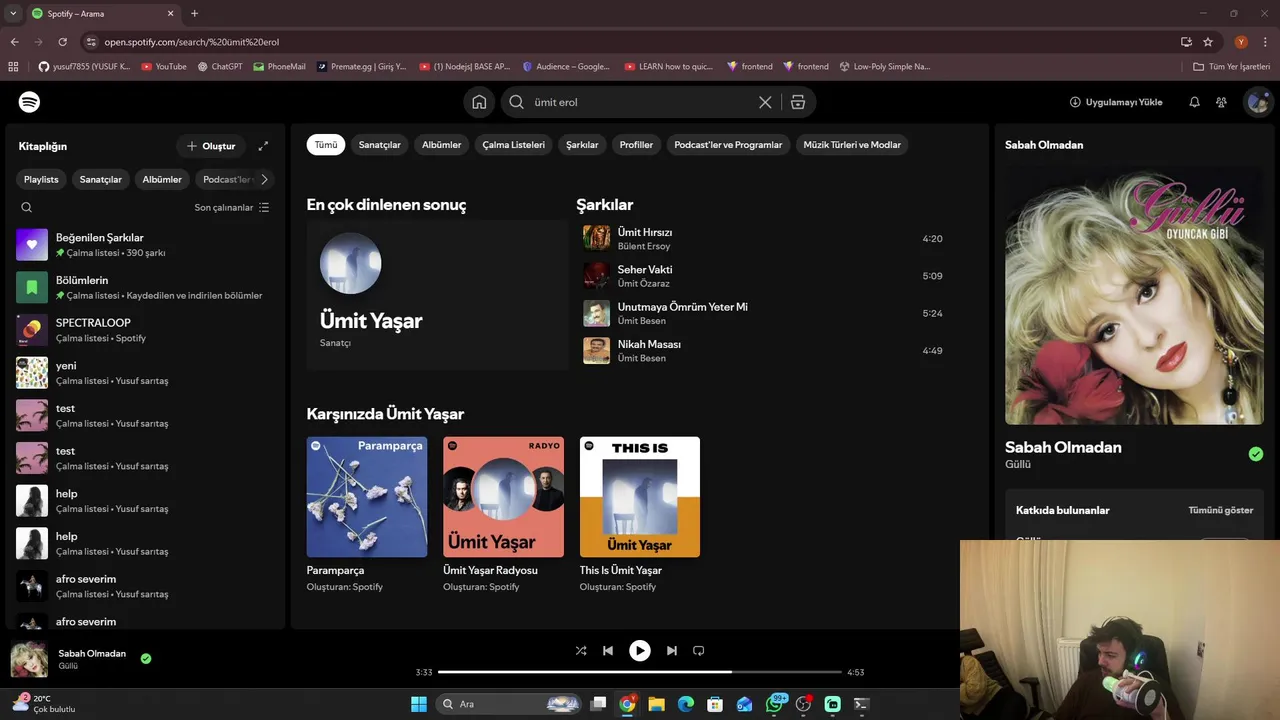
Task: Select the Albümler search results filter
Action: point(442,145)
